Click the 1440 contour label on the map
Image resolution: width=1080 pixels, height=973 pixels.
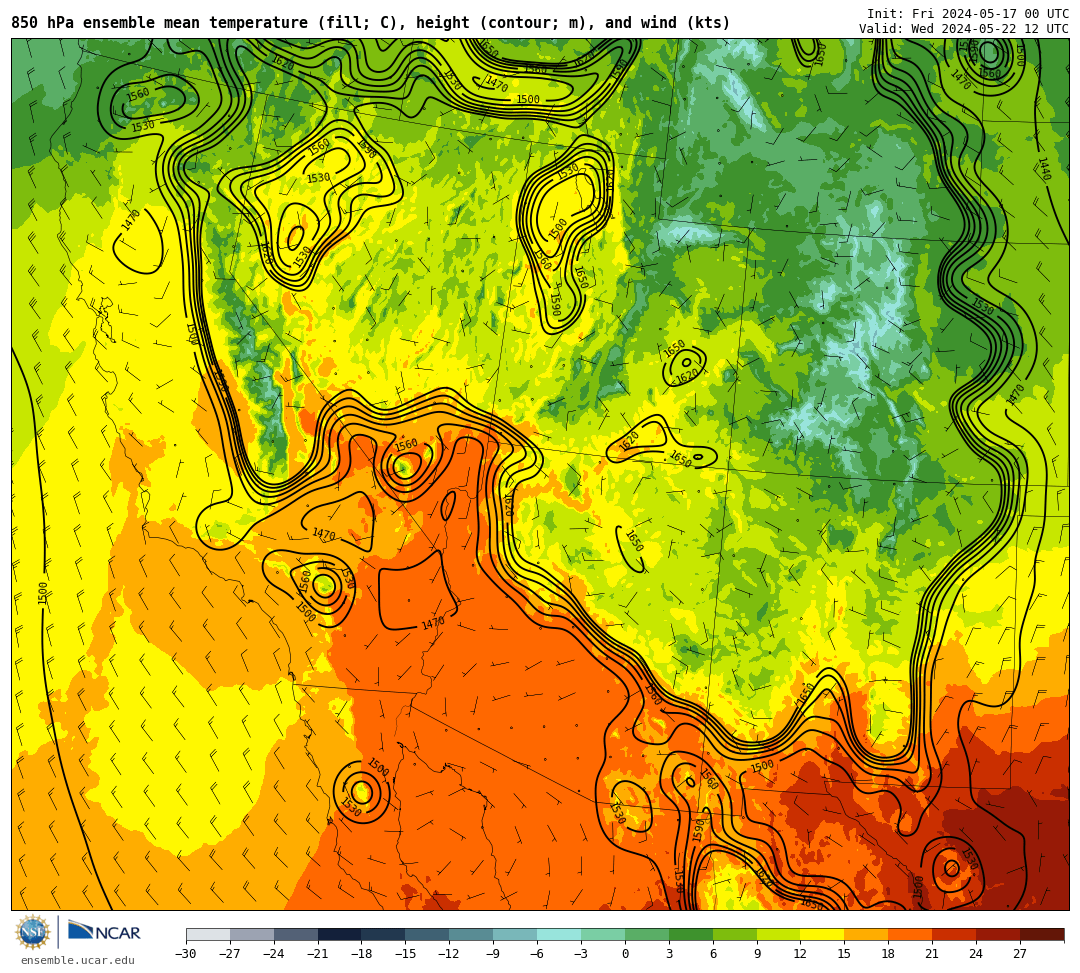1044,169
